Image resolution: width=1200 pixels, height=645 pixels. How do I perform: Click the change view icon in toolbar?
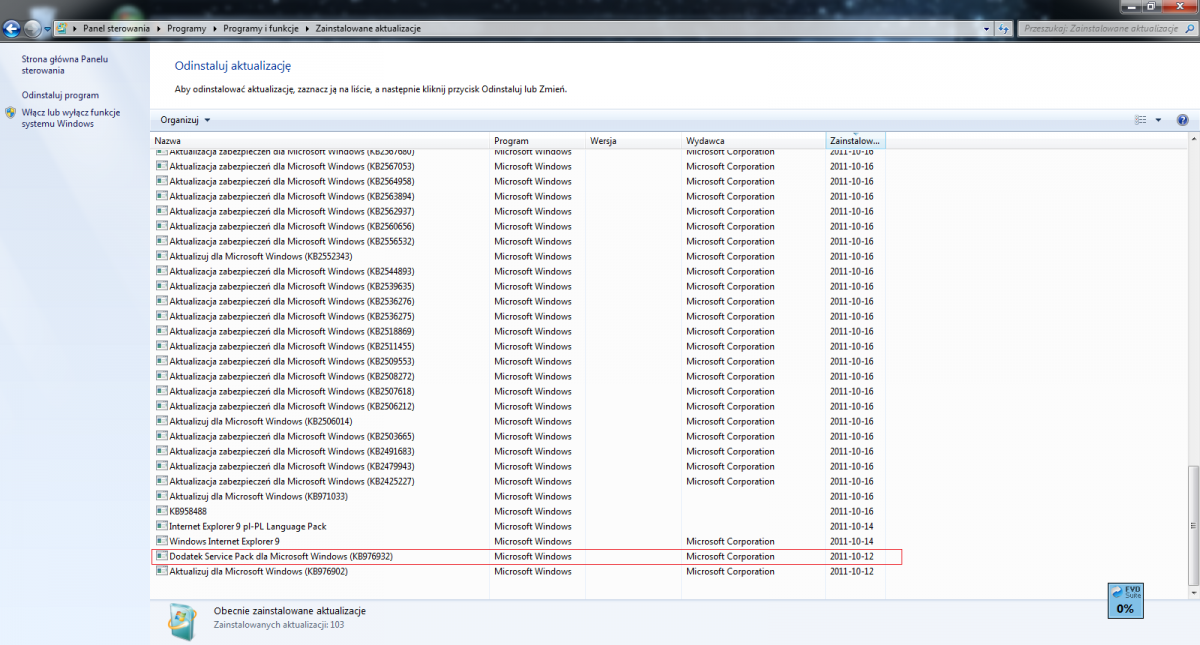coord(1141,120)
